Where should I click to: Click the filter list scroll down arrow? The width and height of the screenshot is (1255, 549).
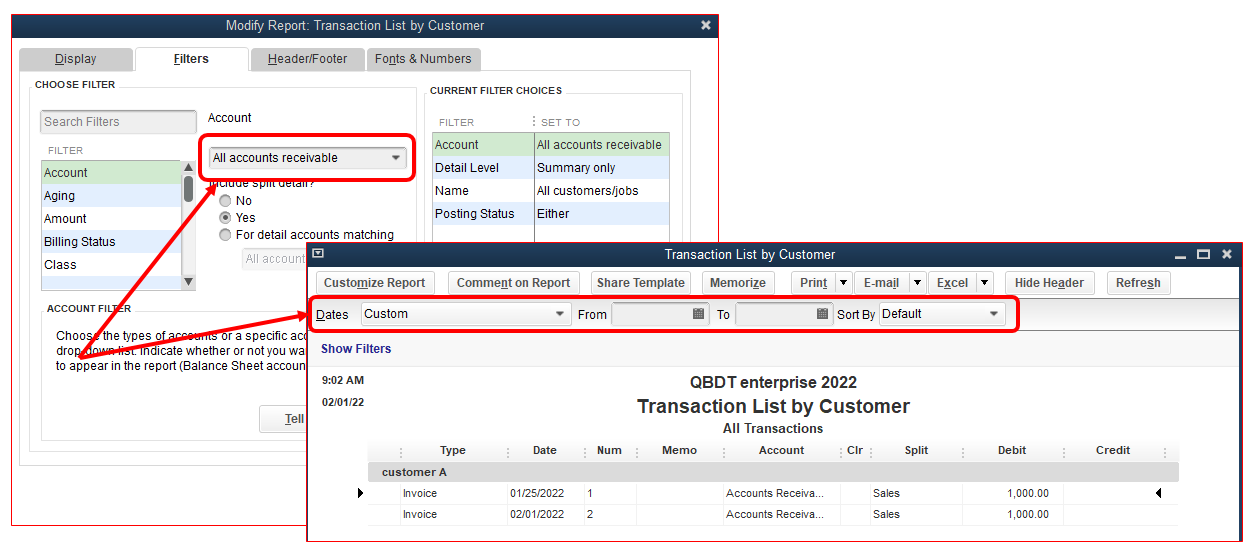tap(189, 283)
